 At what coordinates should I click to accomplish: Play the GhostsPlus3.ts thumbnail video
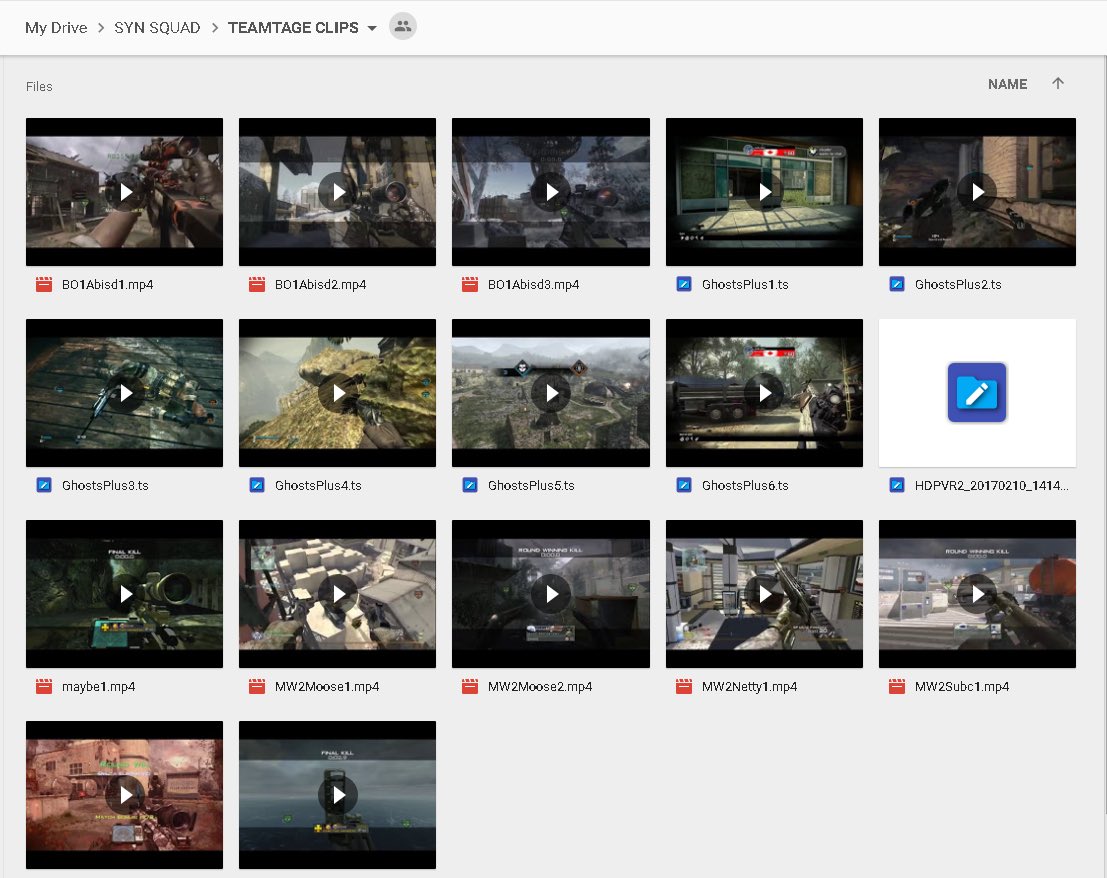pyautogui.click(x=124, y=393)
